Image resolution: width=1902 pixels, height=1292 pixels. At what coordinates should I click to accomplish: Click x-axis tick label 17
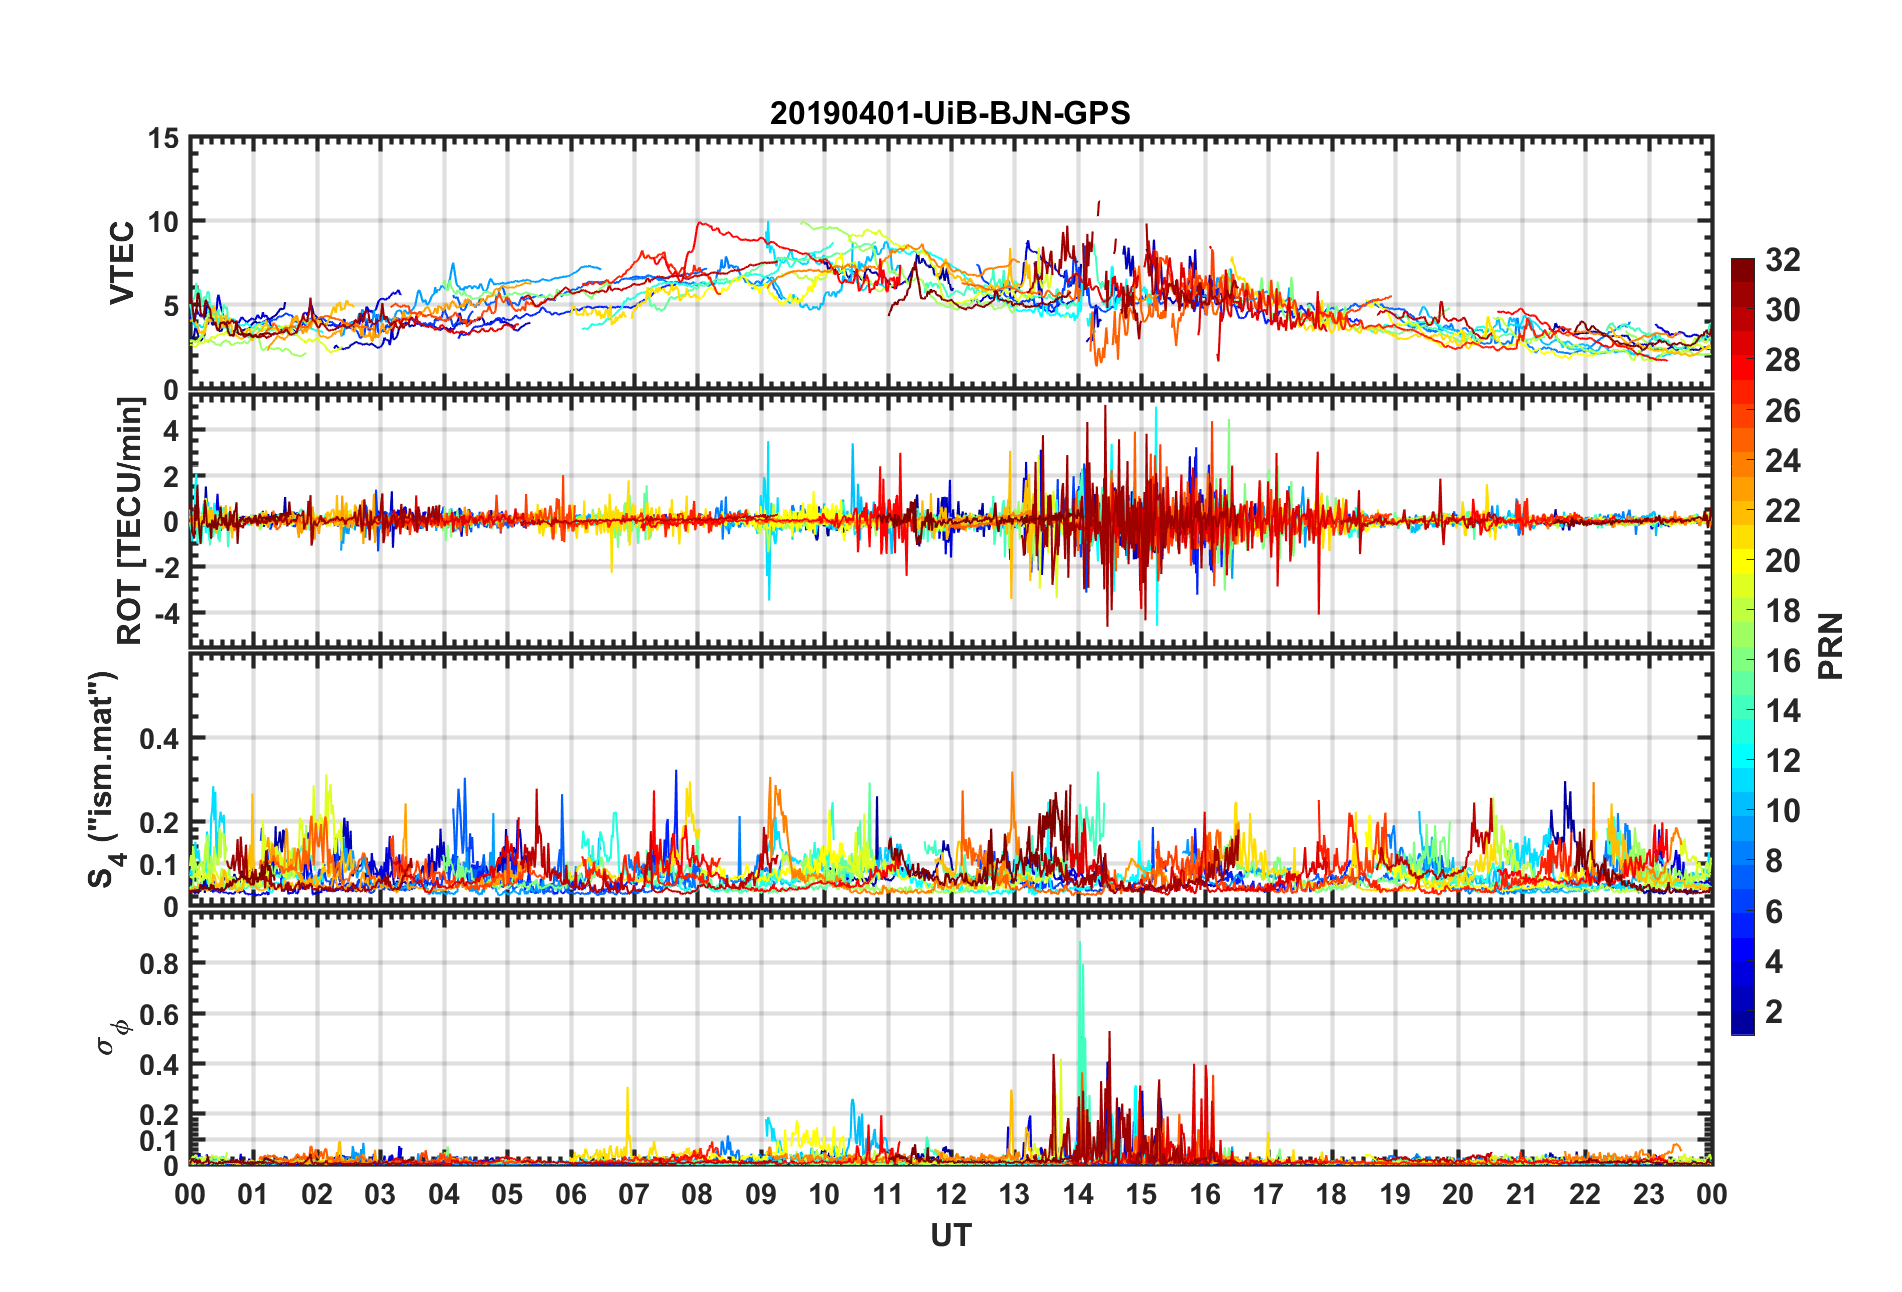[x=1268, y=1194]
